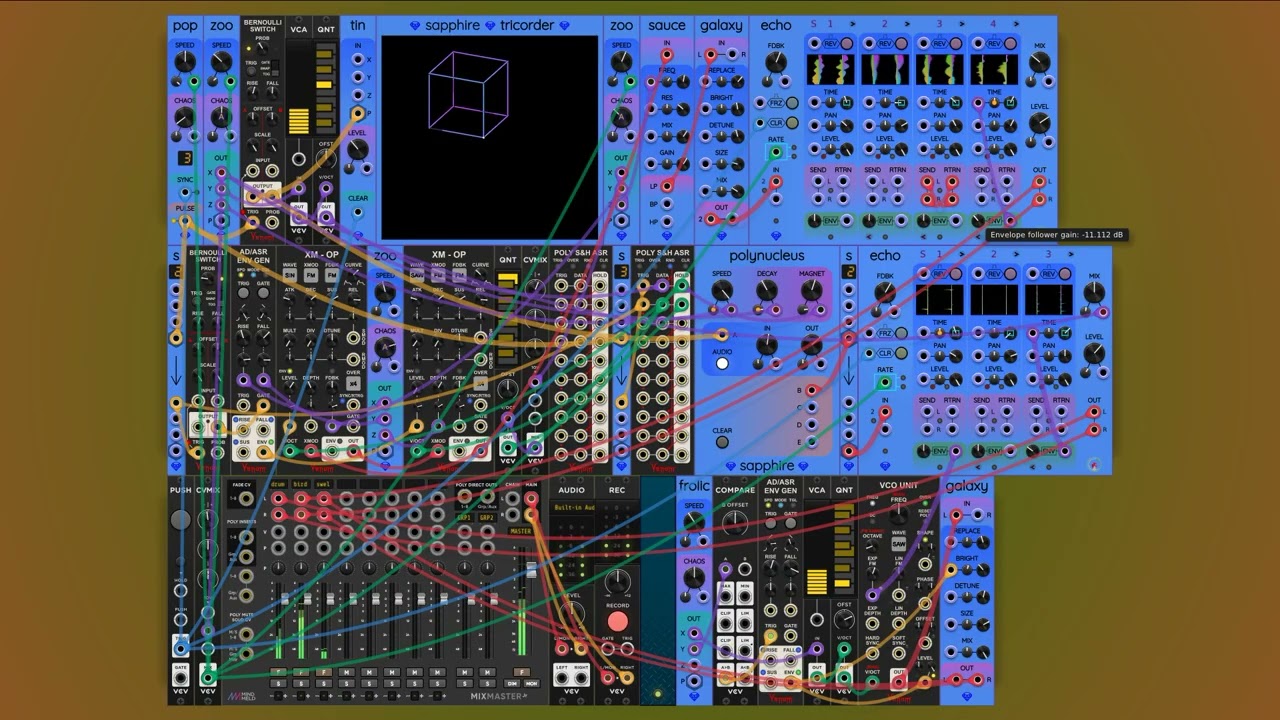Click the polynucleus DECAY knob
The image size is (1280, 720).
[767, 291]
